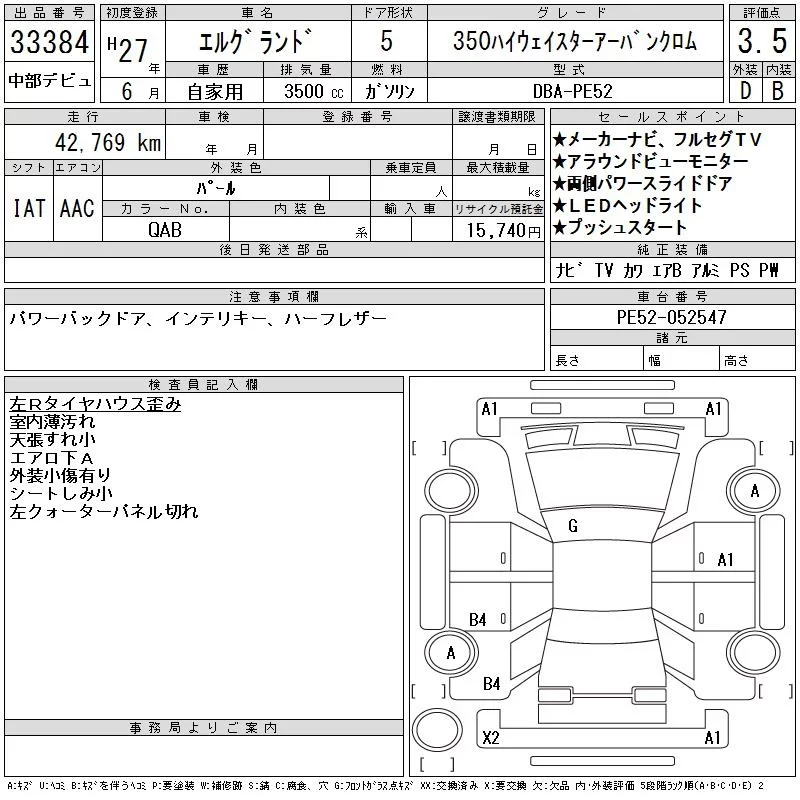Click the B4 mark on the left rear door

(478, 620)
